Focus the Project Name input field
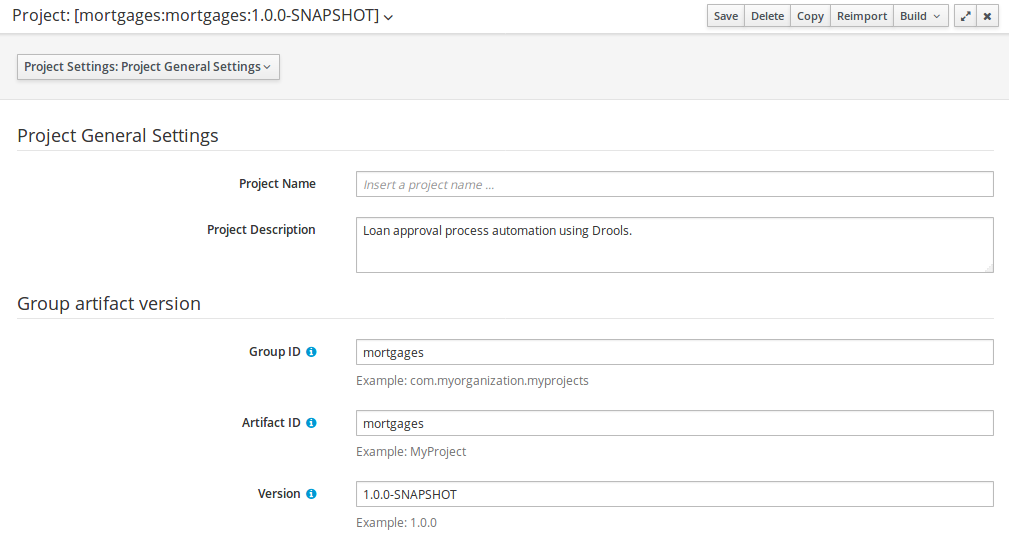This screenshot has width=1009, height=534. tap(674, 185)
